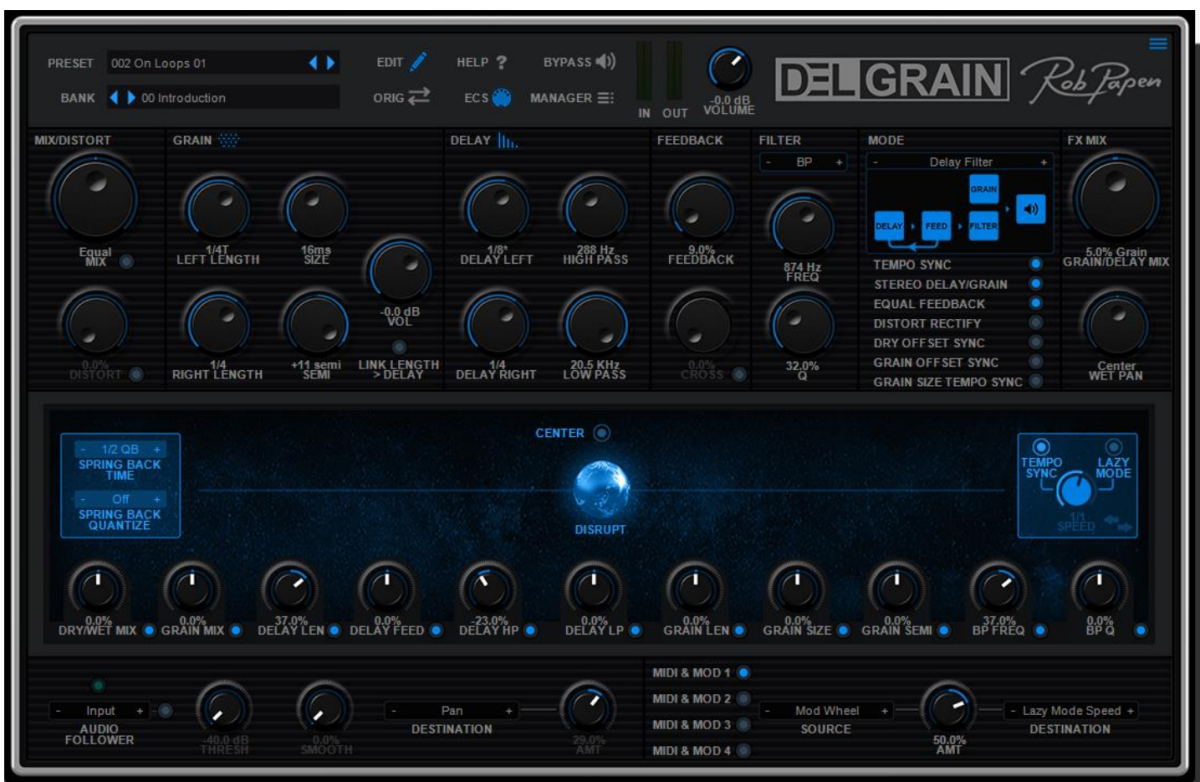1200x782 pixels.
Task: Click the GRAIN/DELAY MIX knob
Action: point(1116,196)
